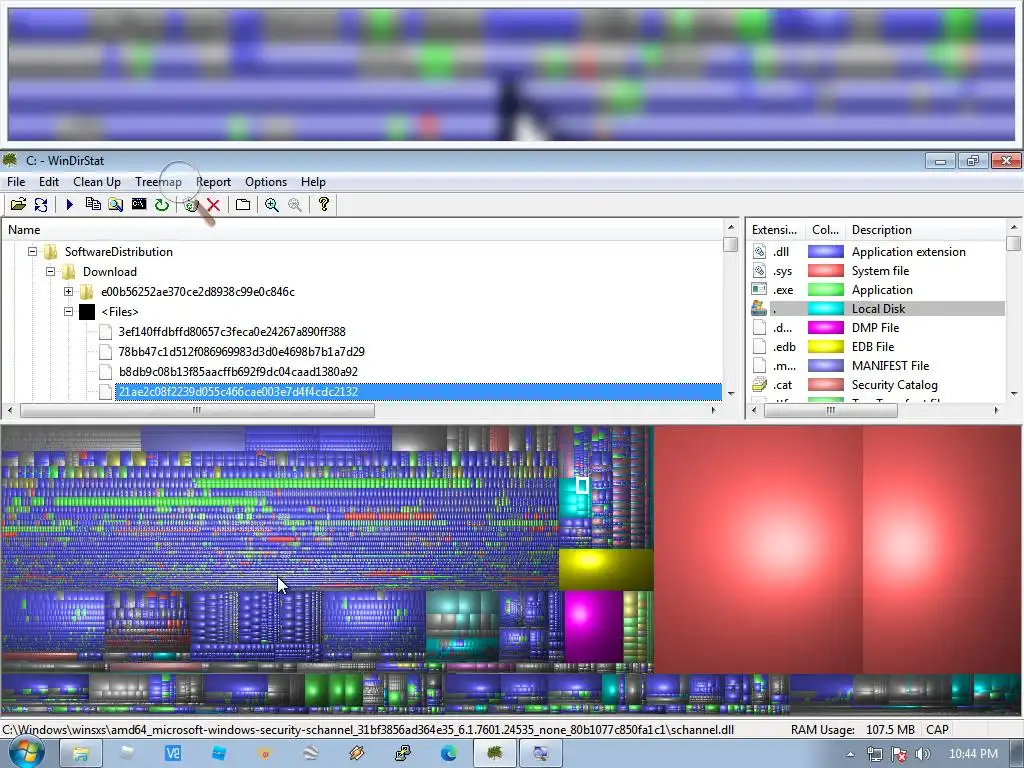
Task: Click the large red treemap block on the left
Action: click(x=758, y=549)
